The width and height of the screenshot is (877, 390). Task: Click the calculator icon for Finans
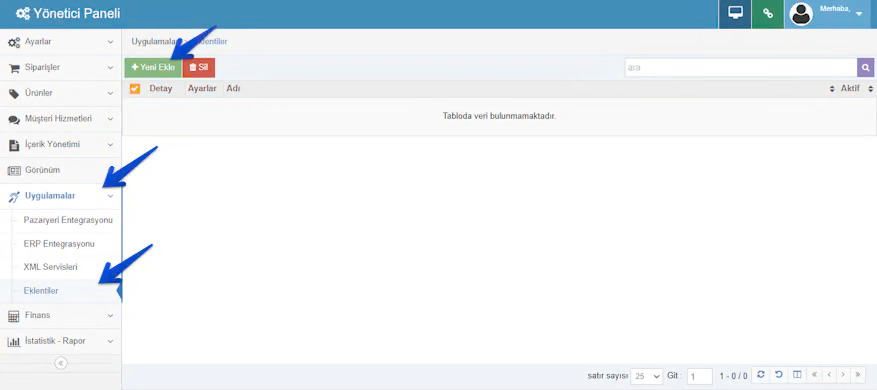coord(14,316)
